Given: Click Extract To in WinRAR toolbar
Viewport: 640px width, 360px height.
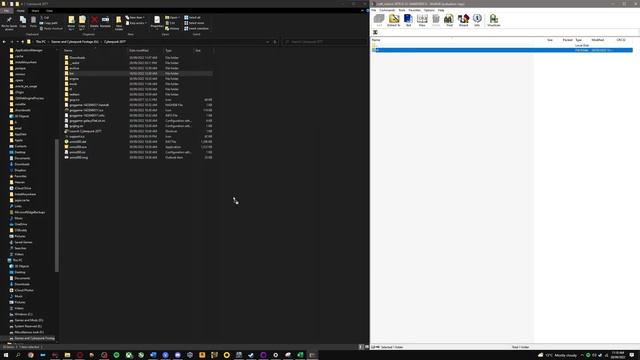Looking at the screenshot, I should click(x=393, y=20).
